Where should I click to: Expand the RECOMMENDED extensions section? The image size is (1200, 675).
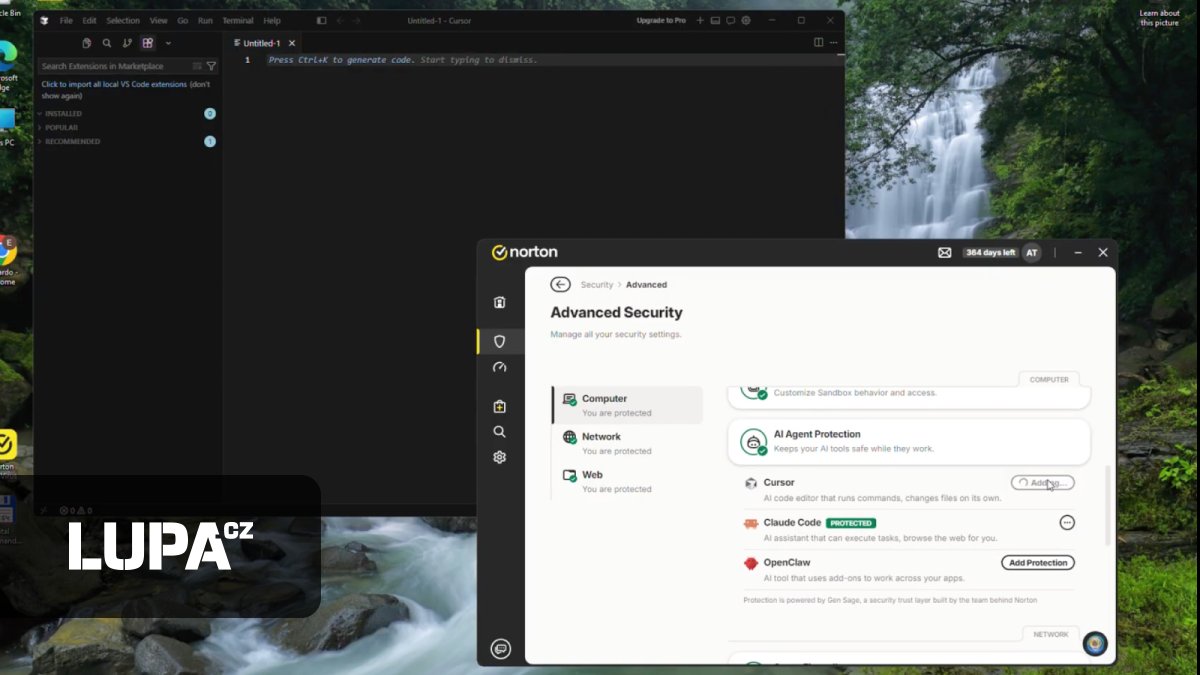pyautogui.click(x=127, y=142)
